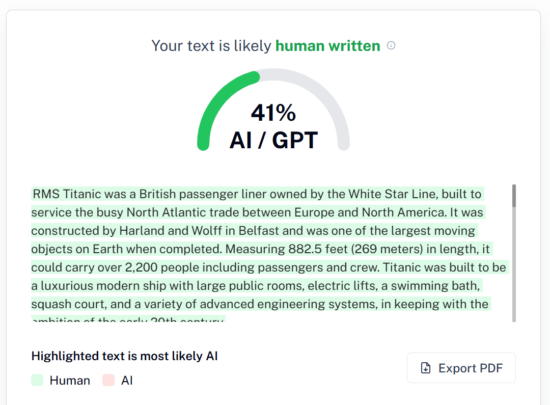
Task: Click the scrollbar track below the thumb
Action: click(514, 265)
